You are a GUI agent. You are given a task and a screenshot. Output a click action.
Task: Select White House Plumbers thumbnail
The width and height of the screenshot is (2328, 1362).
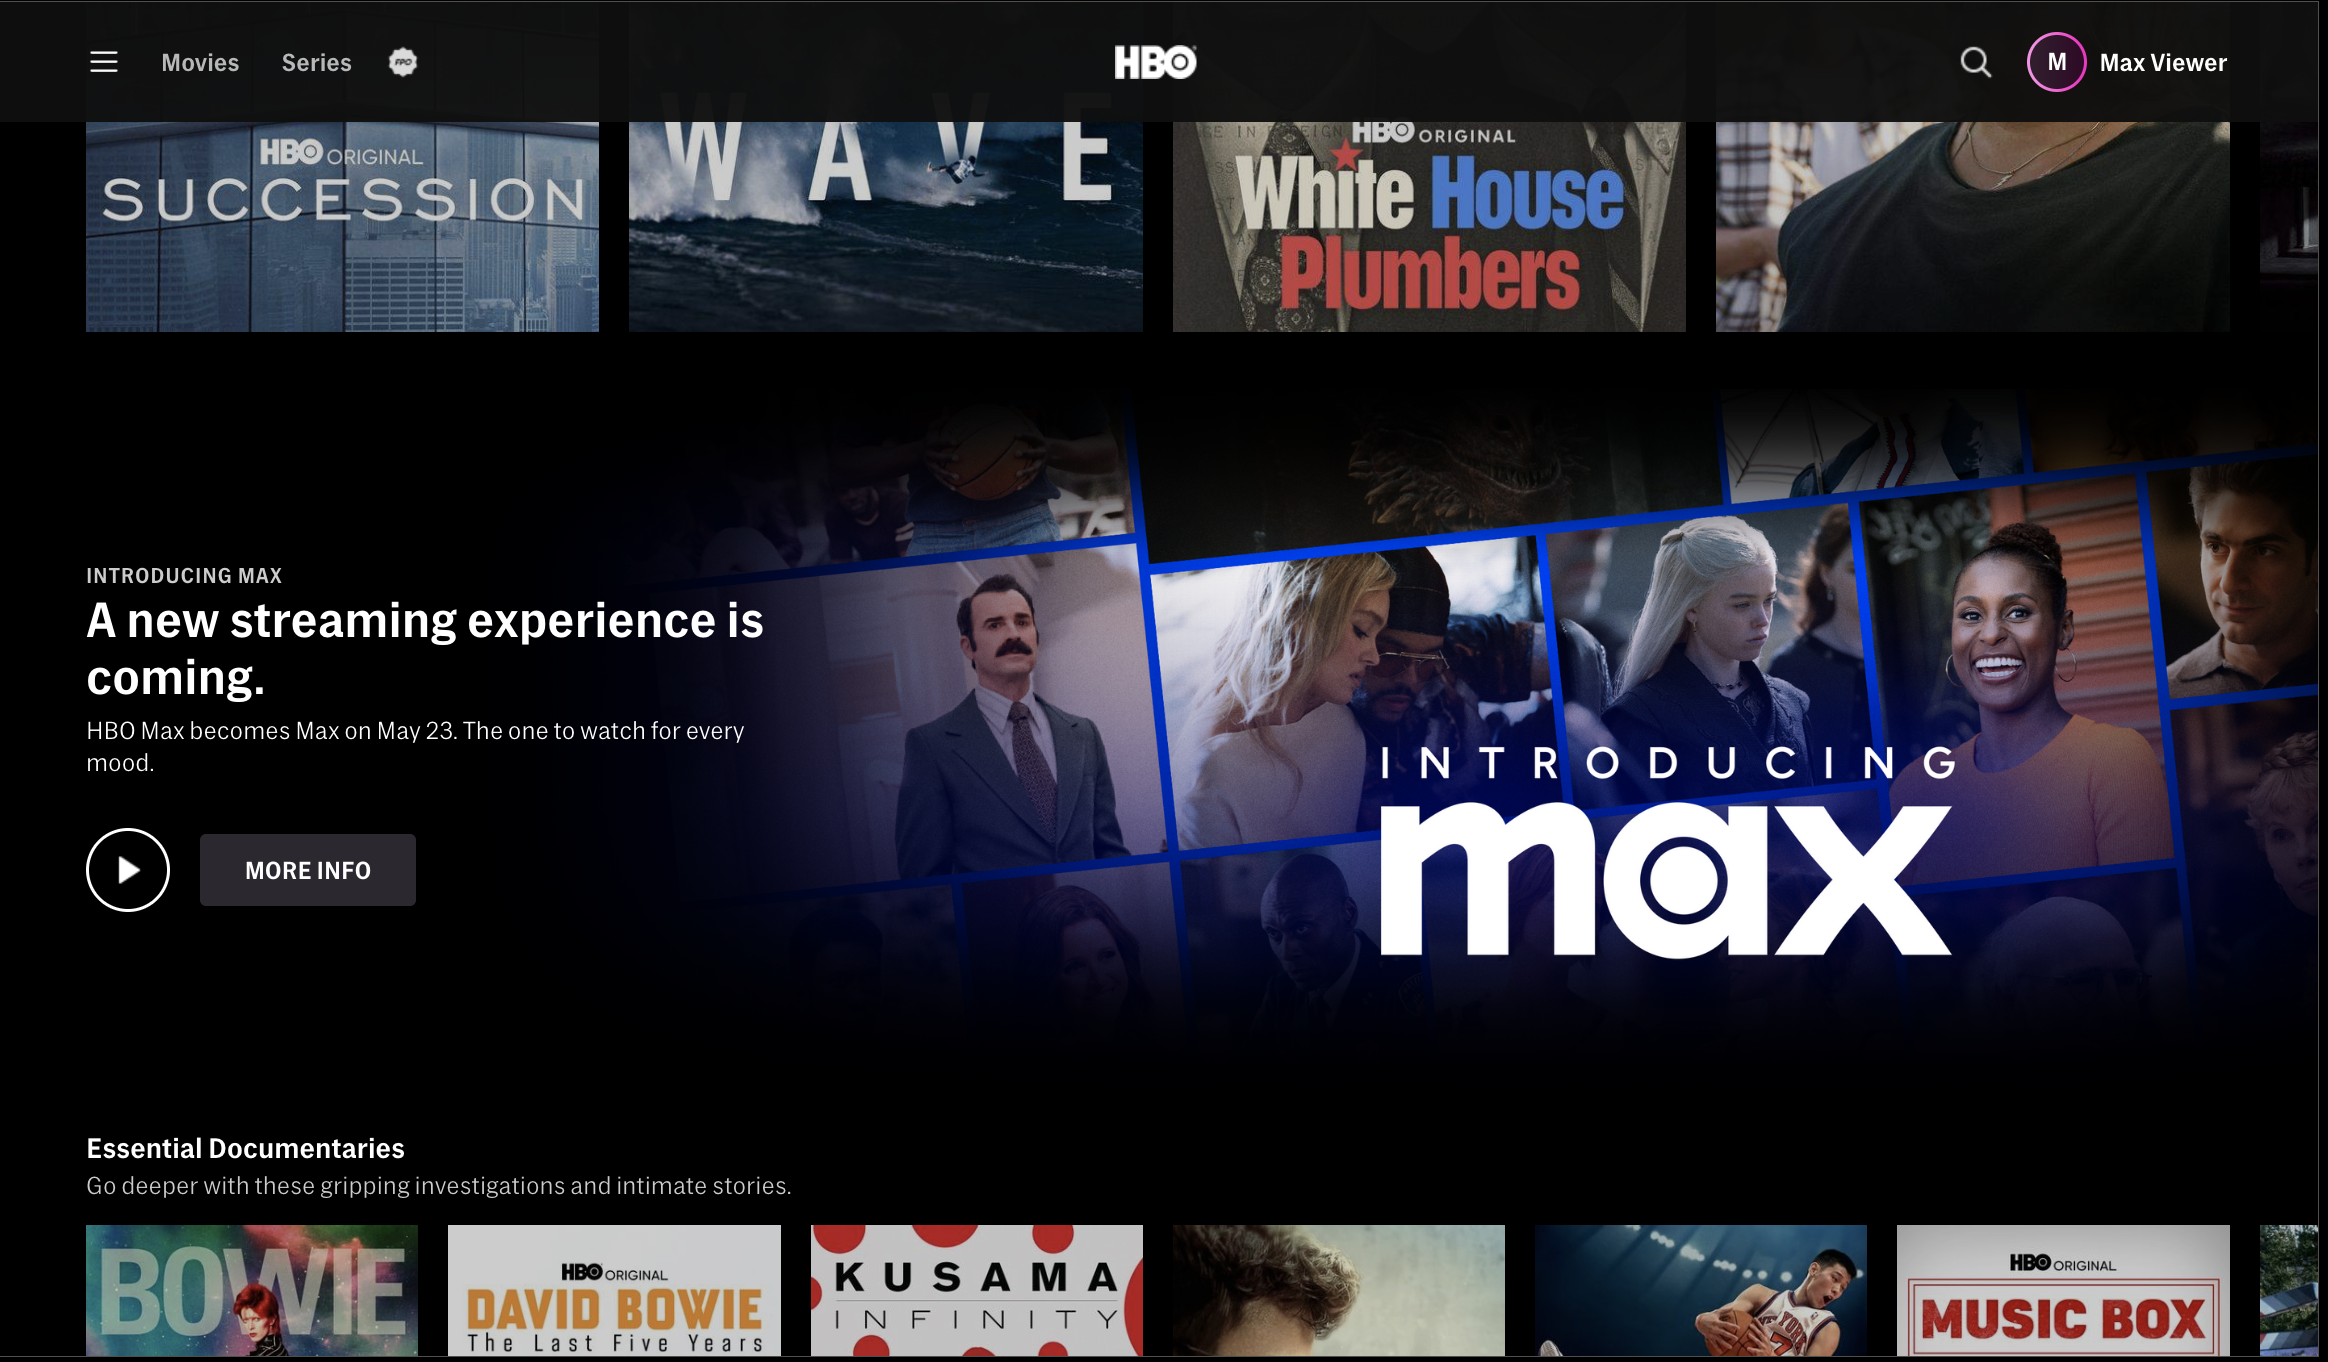click(1429, 227)
